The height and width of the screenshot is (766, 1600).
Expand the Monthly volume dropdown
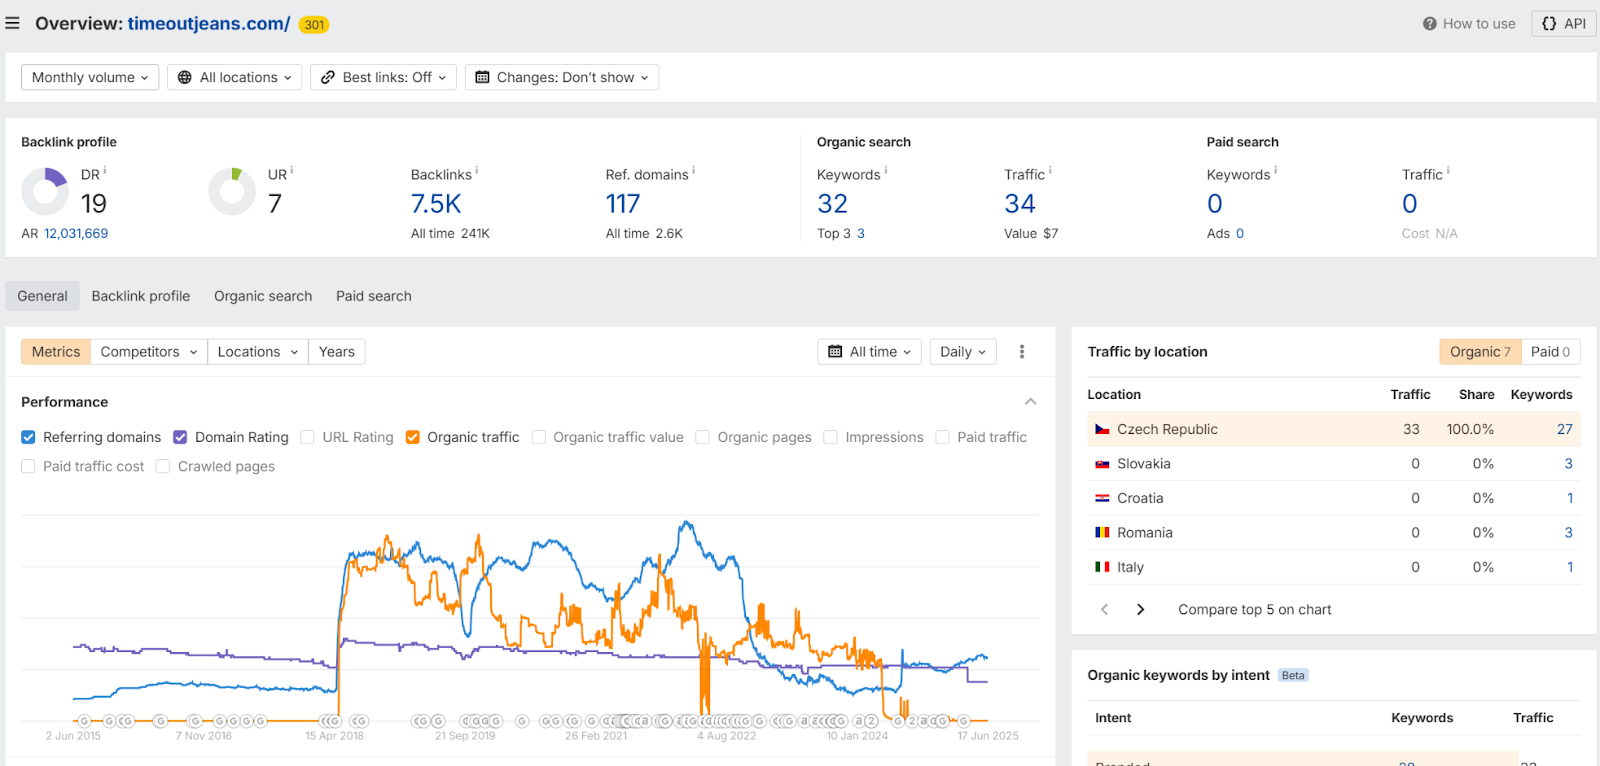tap(90, 77)
